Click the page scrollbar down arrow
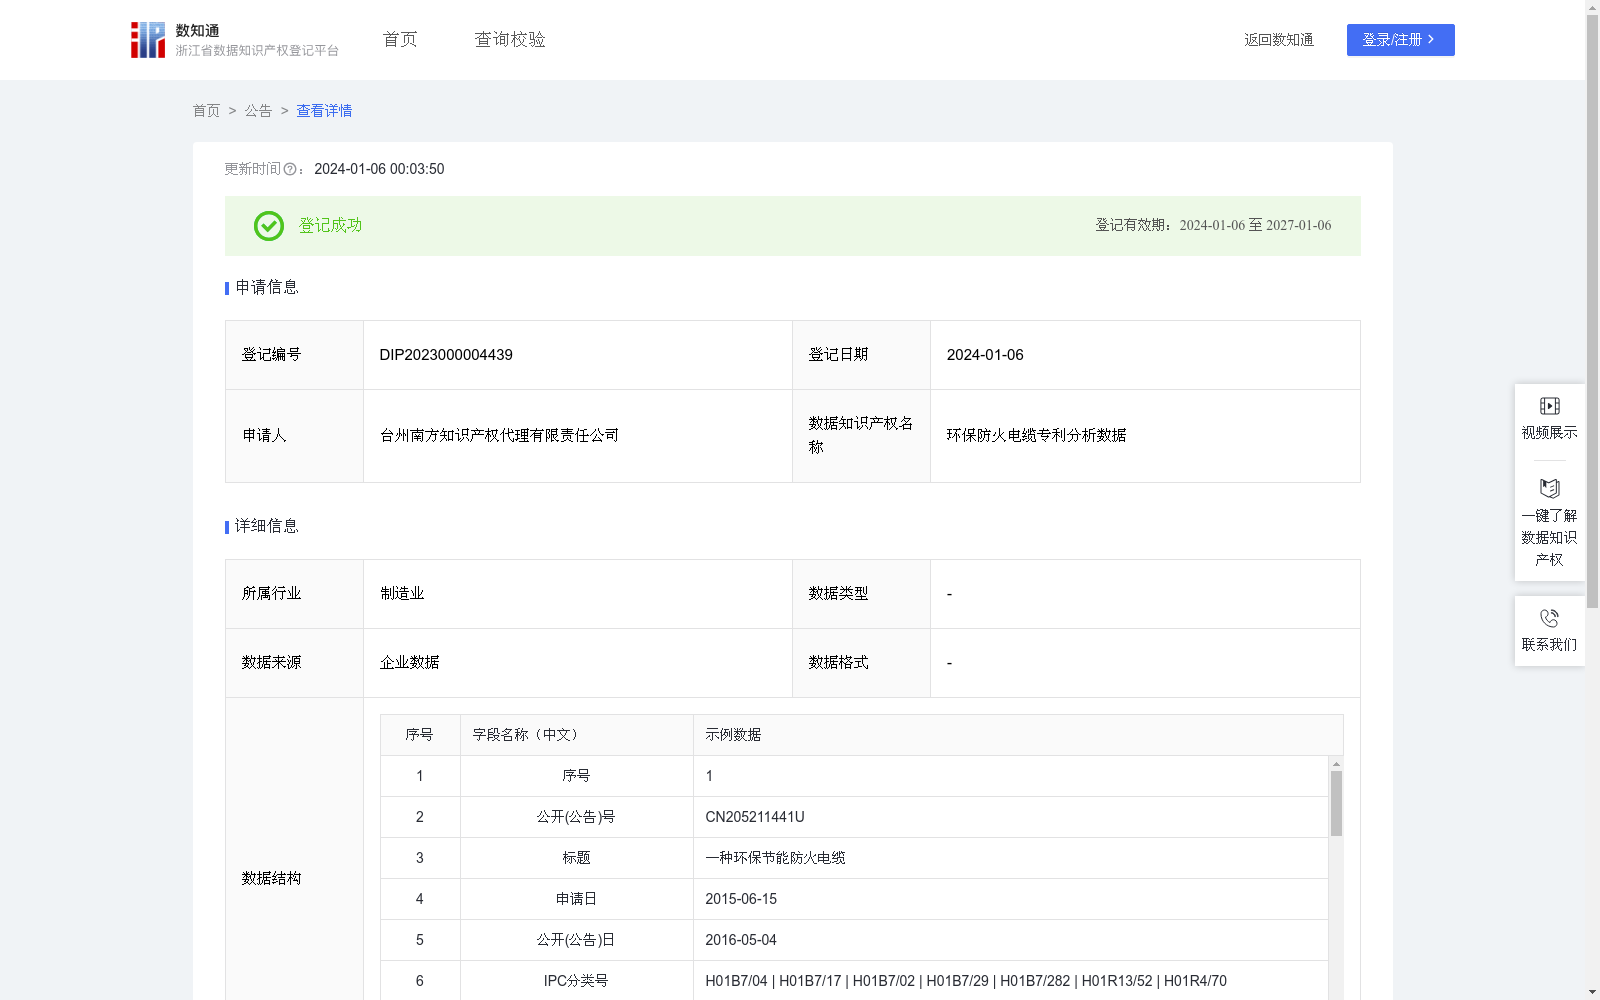This screenshot has width=1600, height=1000. coord(1592,992)
